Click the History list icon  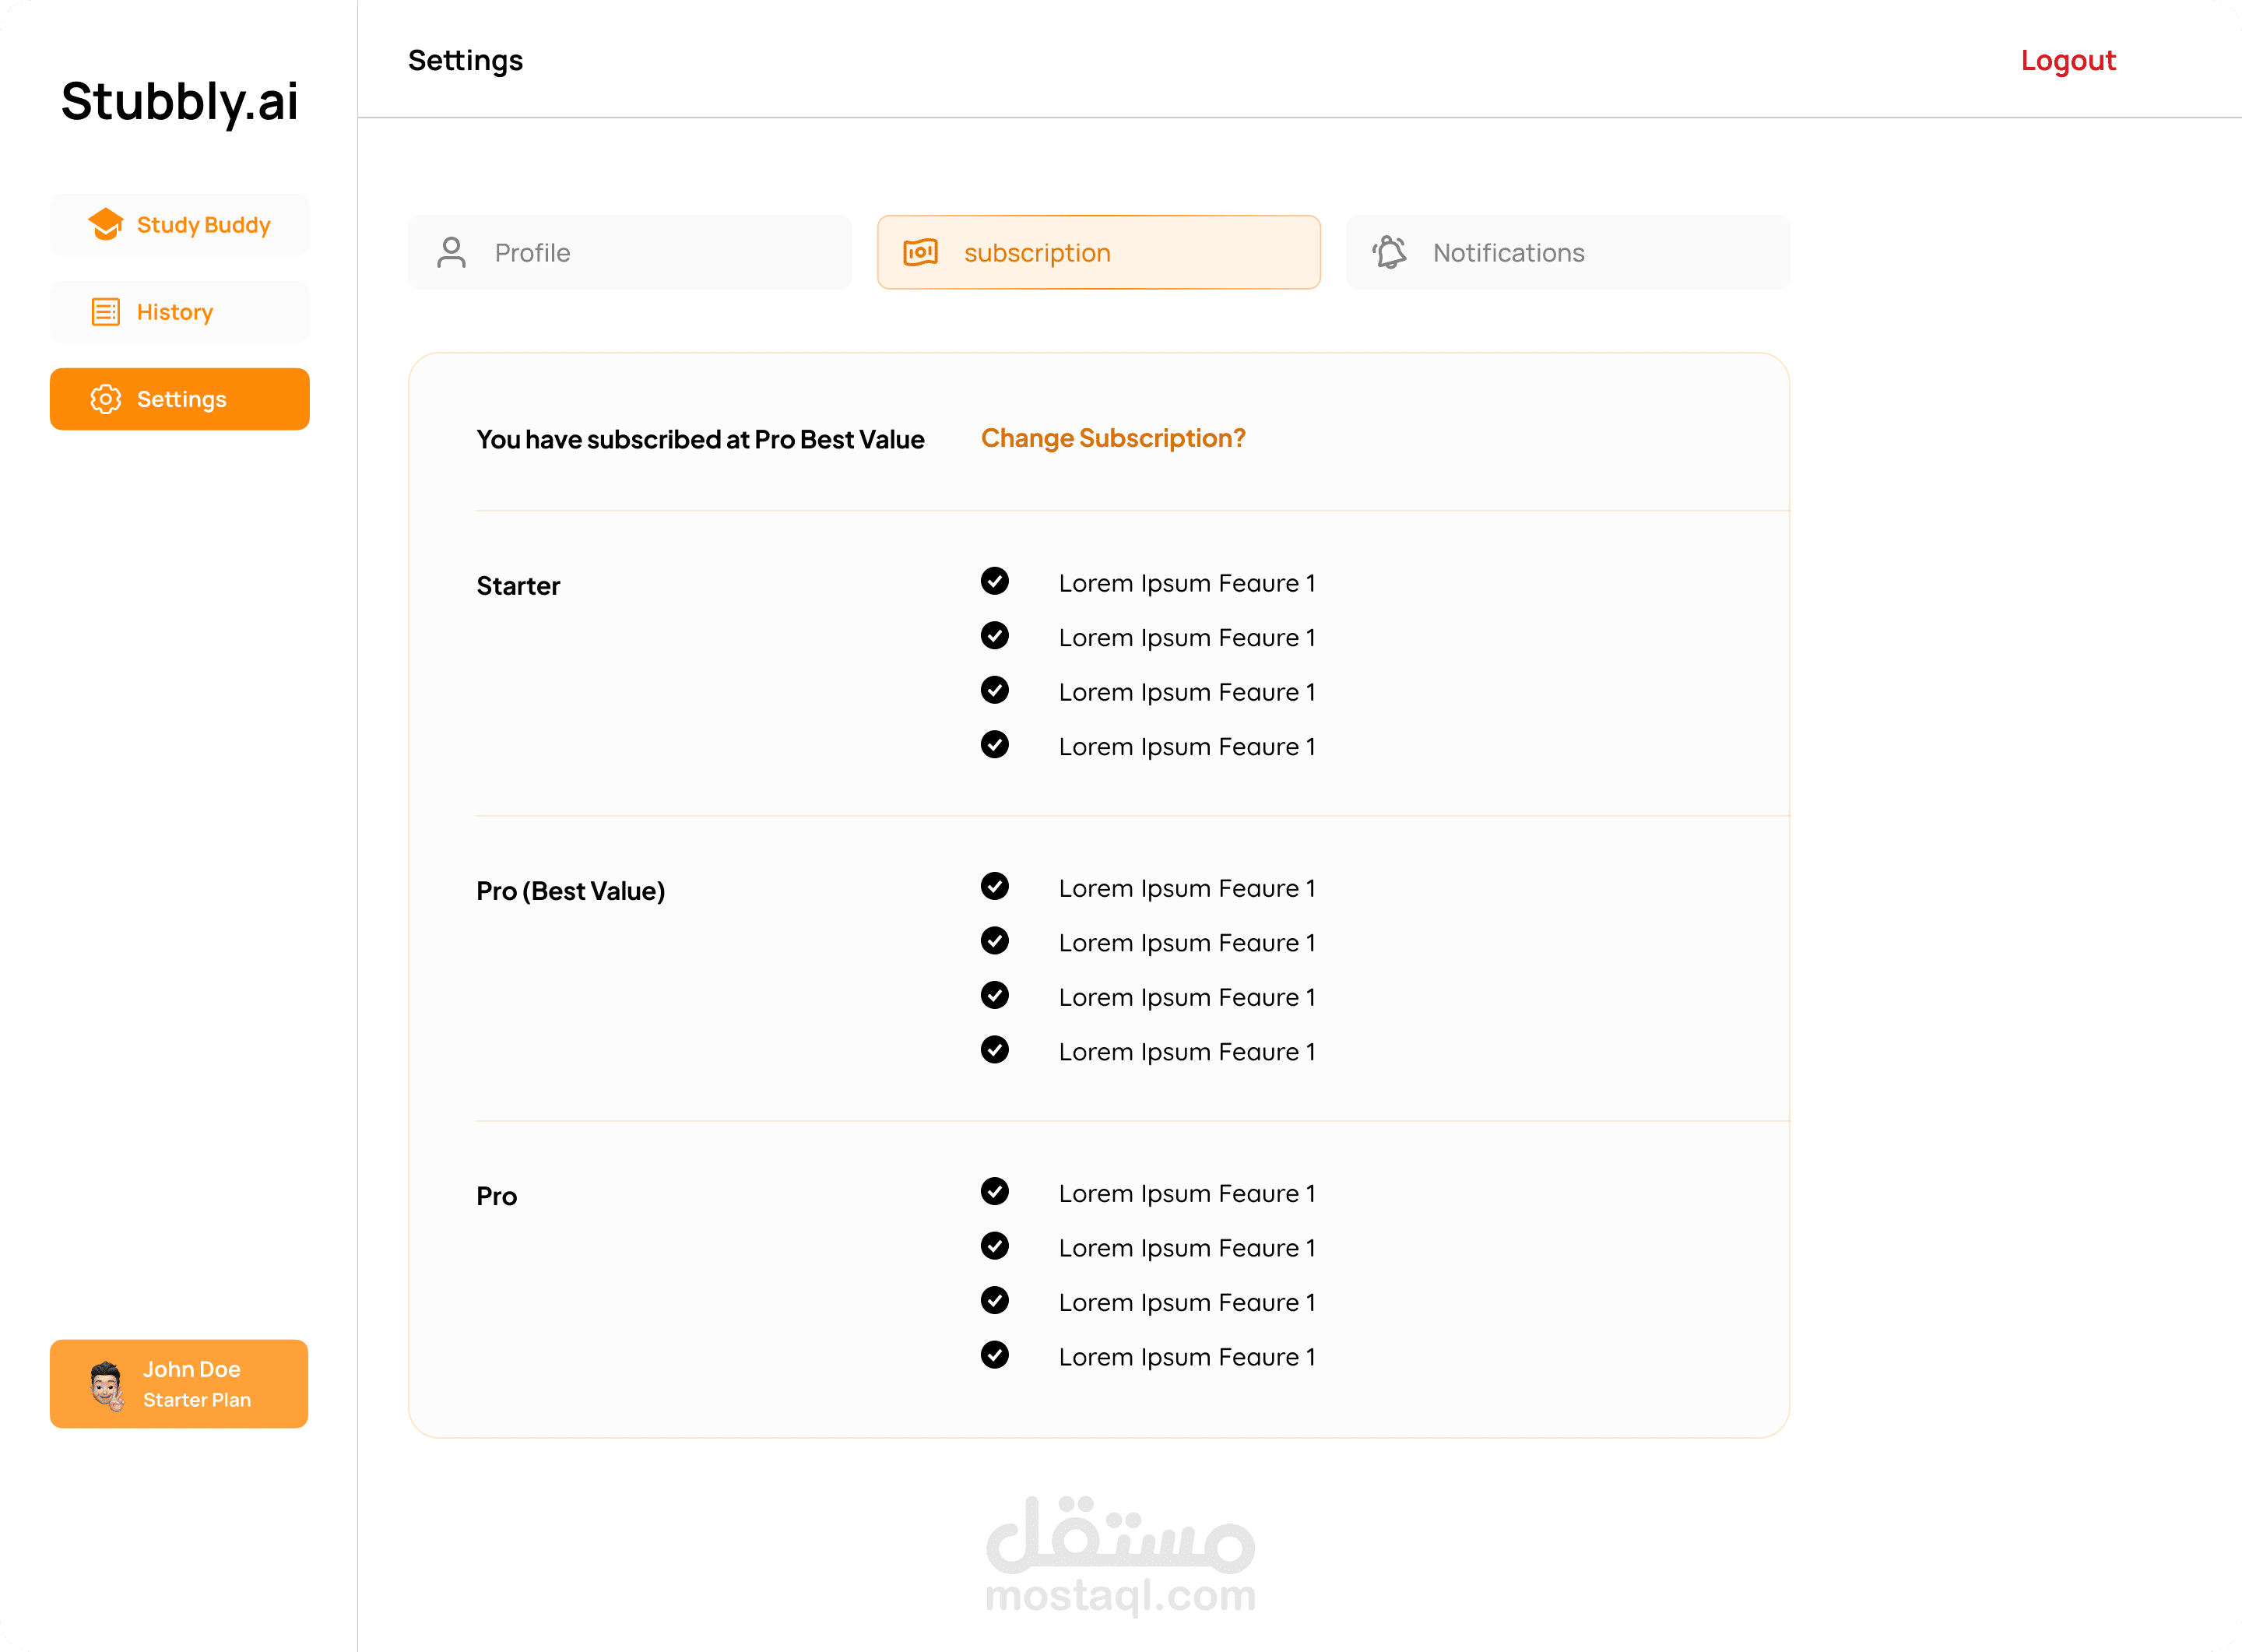coord(105,312)
